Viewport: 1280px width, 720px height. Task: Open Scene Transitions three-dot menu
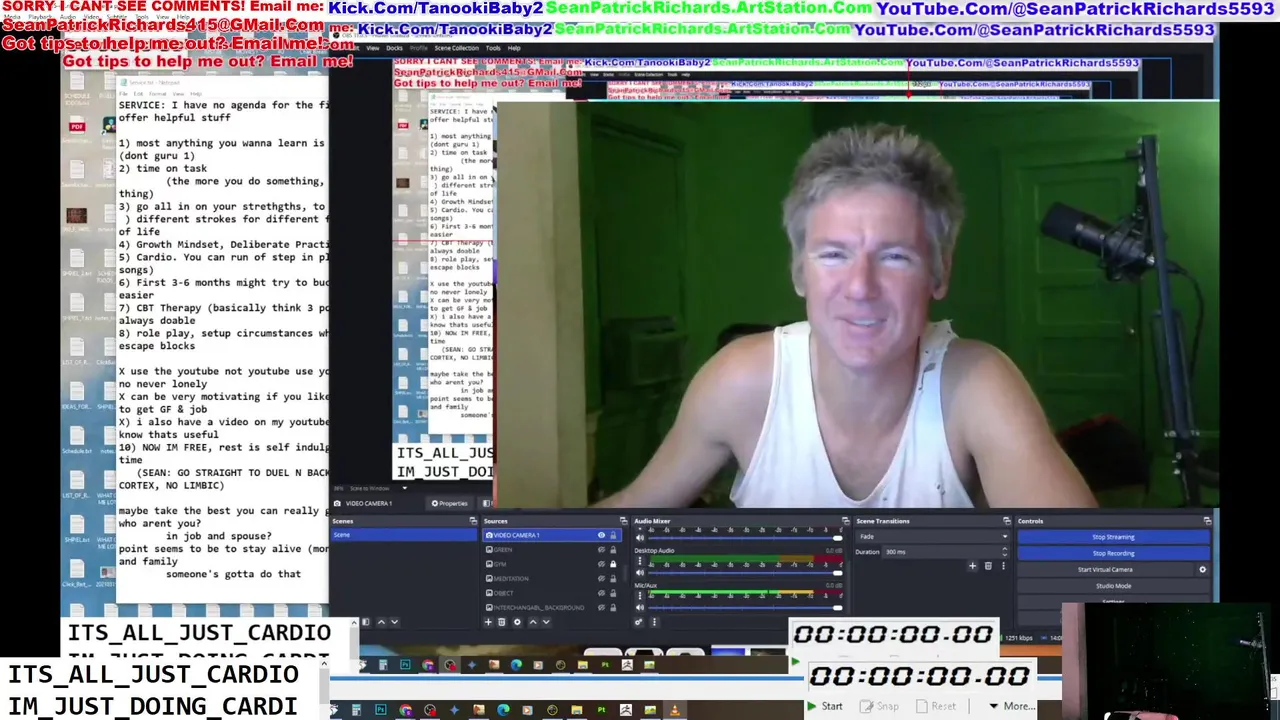click(1003, 566)
